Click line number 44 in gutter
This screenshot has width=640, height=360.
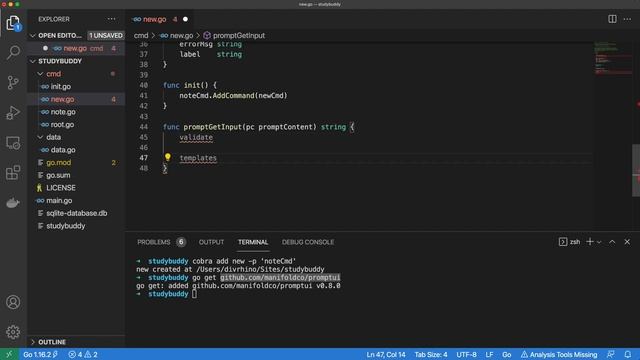143,127
